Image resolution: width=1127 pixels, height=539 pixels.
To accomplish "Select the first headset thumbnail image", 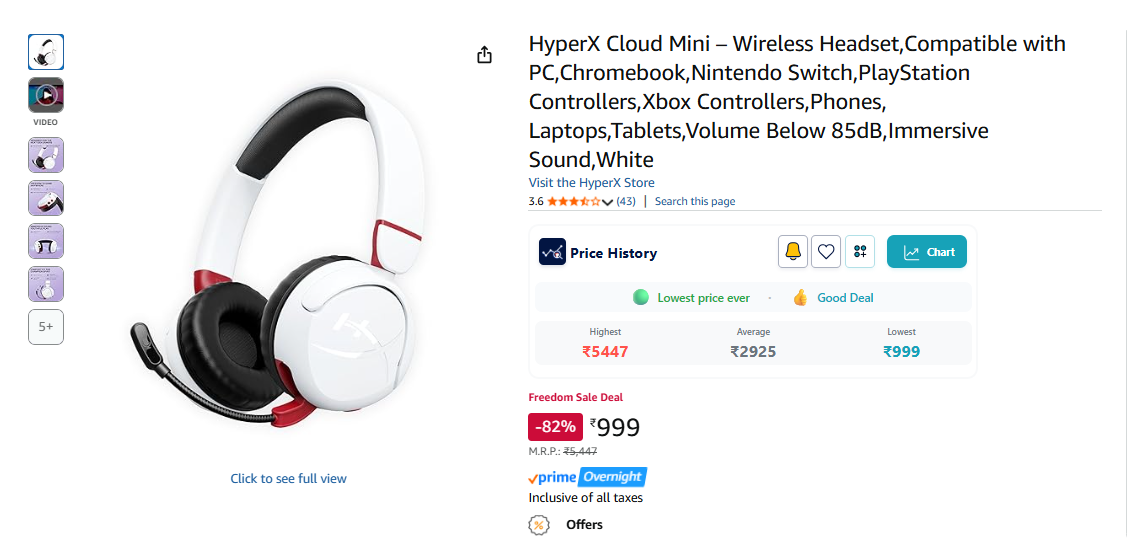I will (x=46, y=52).
